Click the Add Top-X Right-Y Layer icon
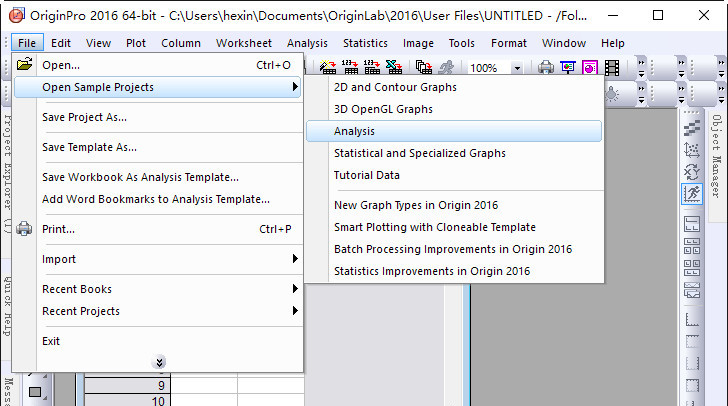Screen dimensions: 728x406 [x=692, y=385]
